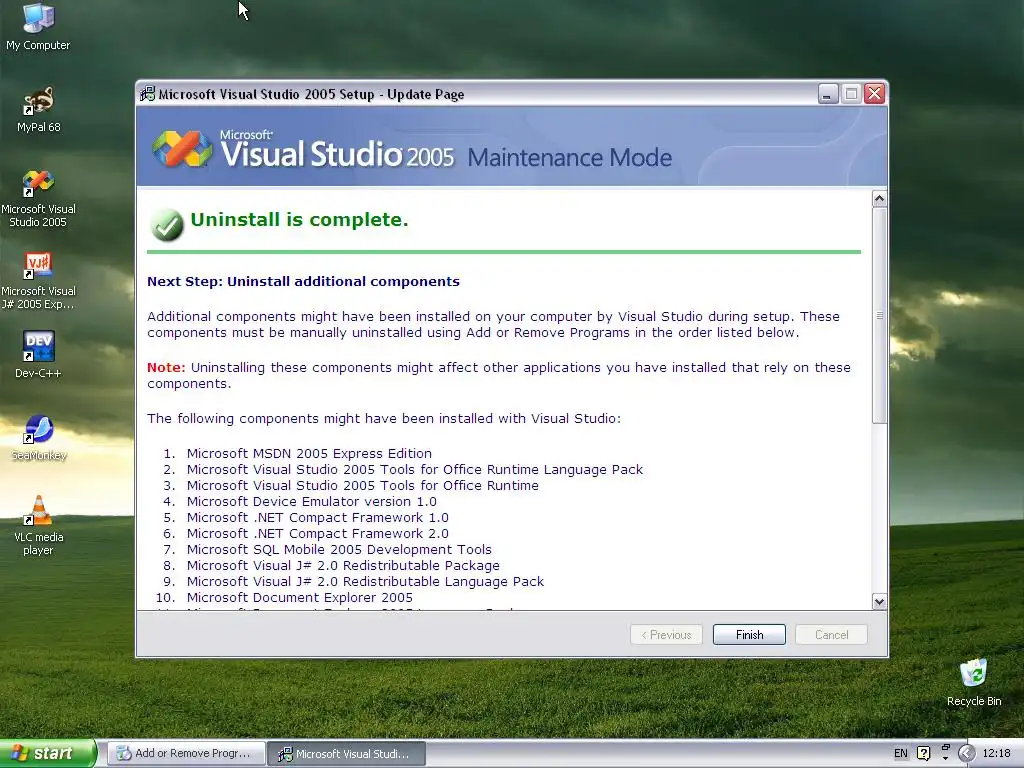Click 'Microsoft .NET Compact Framework 1.0' item
Viewport: 1024px width, 768px height.
(x=317, y=517)
